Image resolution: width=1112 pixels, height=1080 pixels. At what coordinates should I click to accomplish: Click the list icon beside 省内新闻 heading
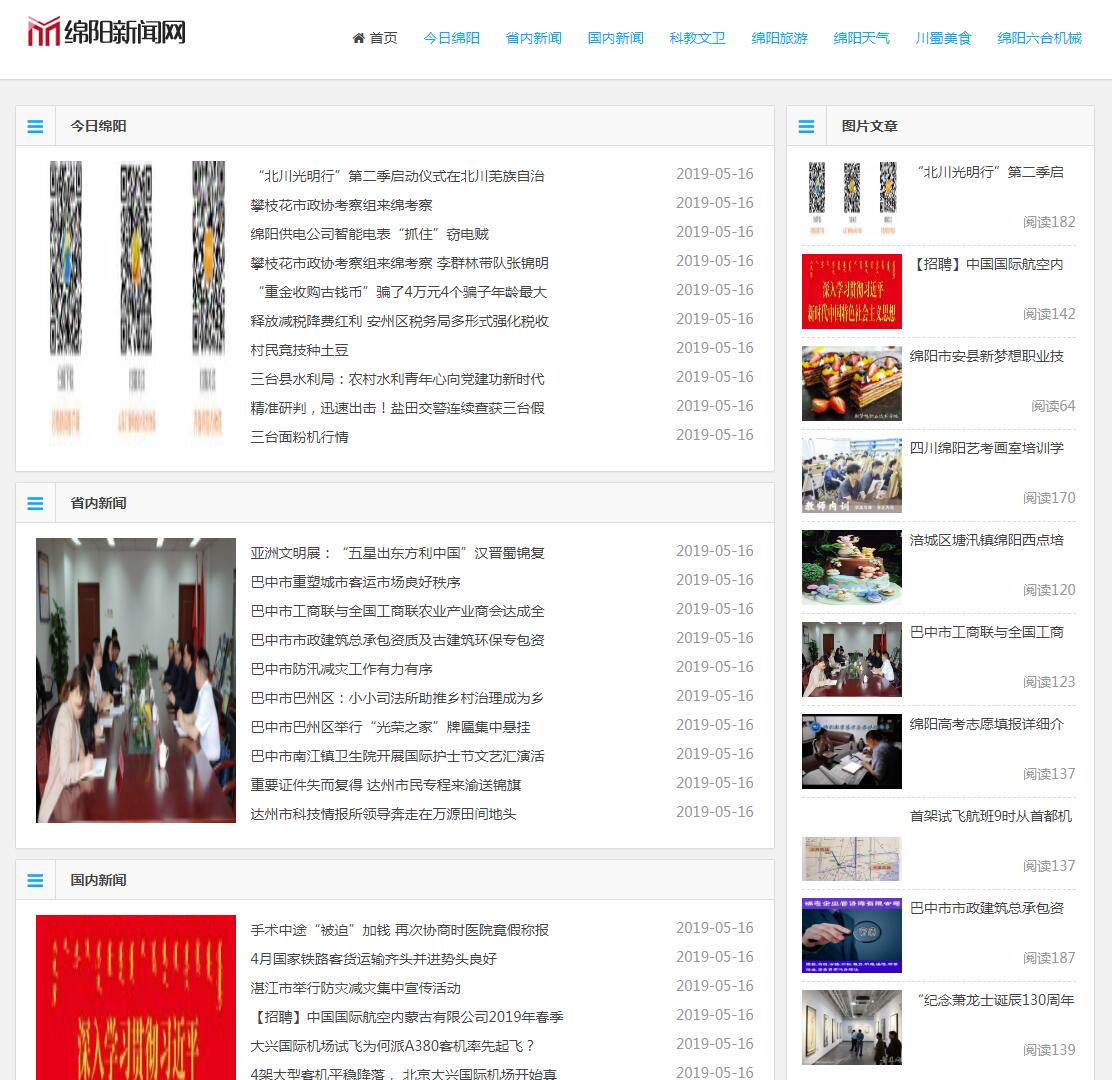click(x=35, y=503)
